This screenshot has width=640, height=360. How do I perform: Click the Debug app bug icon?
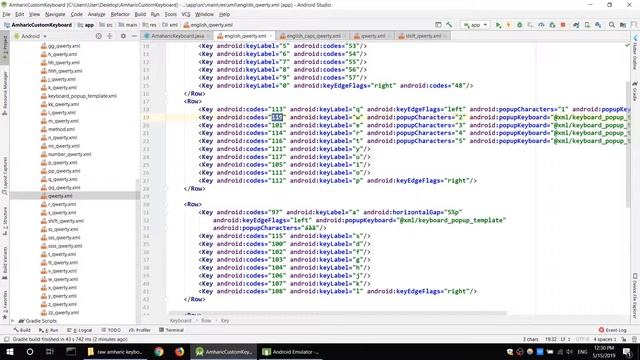tap(520, 25)
